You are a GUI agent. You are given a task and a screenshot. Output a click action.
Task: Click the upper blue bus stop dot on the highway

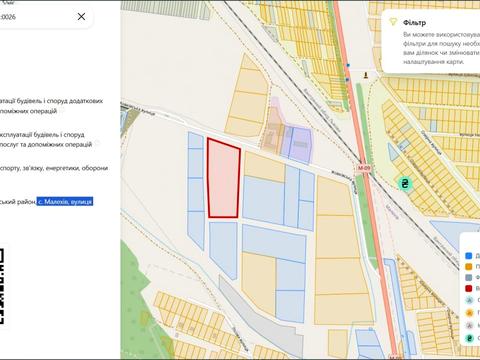pos(348,65)
